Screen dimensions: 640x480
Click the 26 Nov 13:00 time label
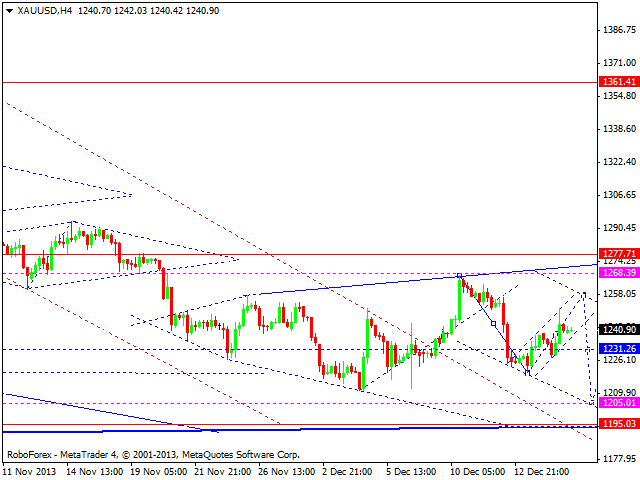[x=287, y=472]
